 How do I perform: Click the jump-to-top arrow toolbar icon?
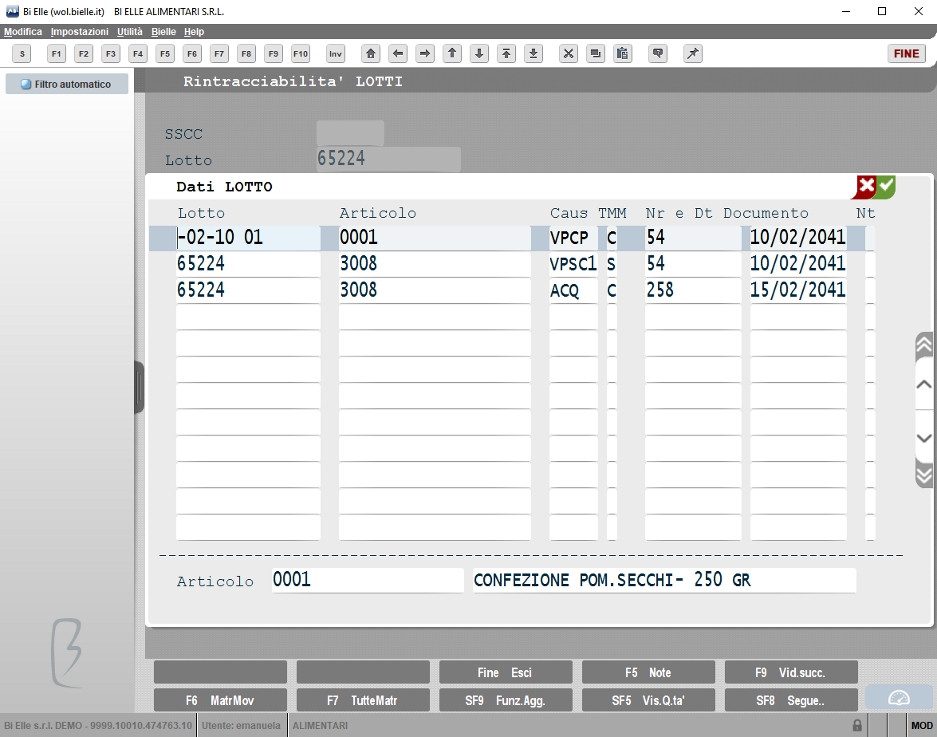click(x=506, y=54)
